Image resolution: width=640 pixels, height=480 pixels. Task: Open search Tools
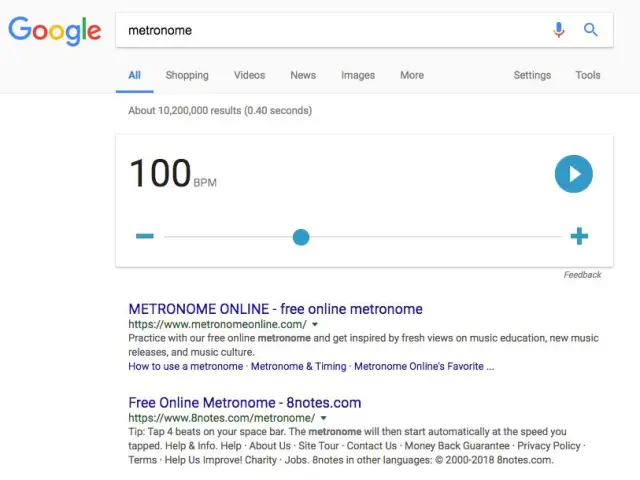click(x=588, y=75)
